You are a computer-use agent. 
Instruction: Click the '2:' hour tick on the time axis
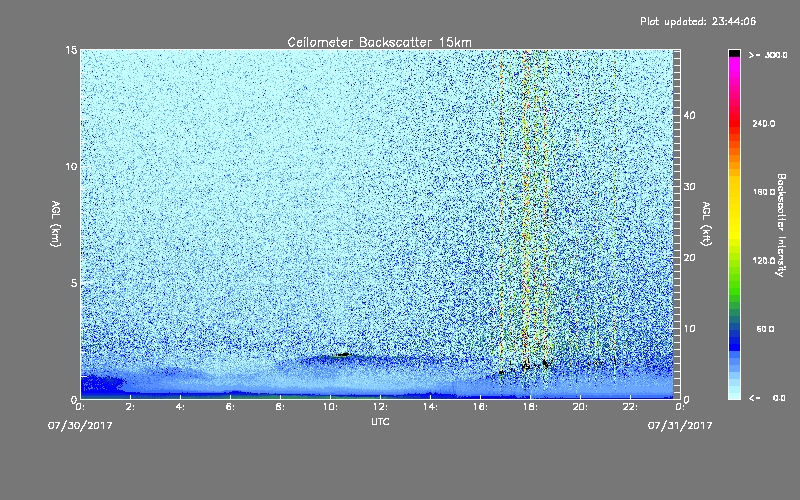point(130,407)
